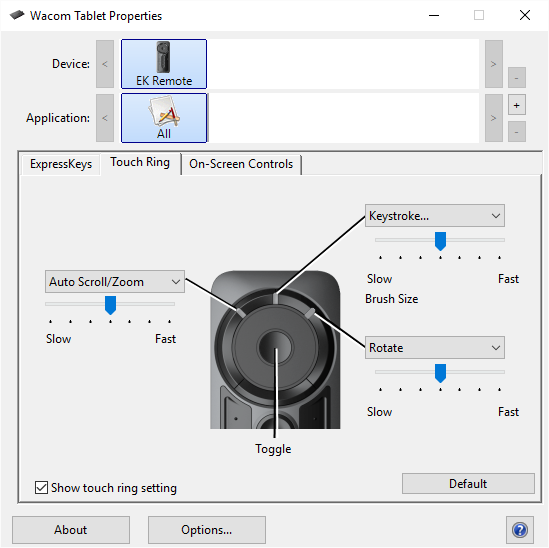The width and height of the screenshot is (549, 548).
Task: Click the blue help question mark icon
Action: click(x=520, y=530)
